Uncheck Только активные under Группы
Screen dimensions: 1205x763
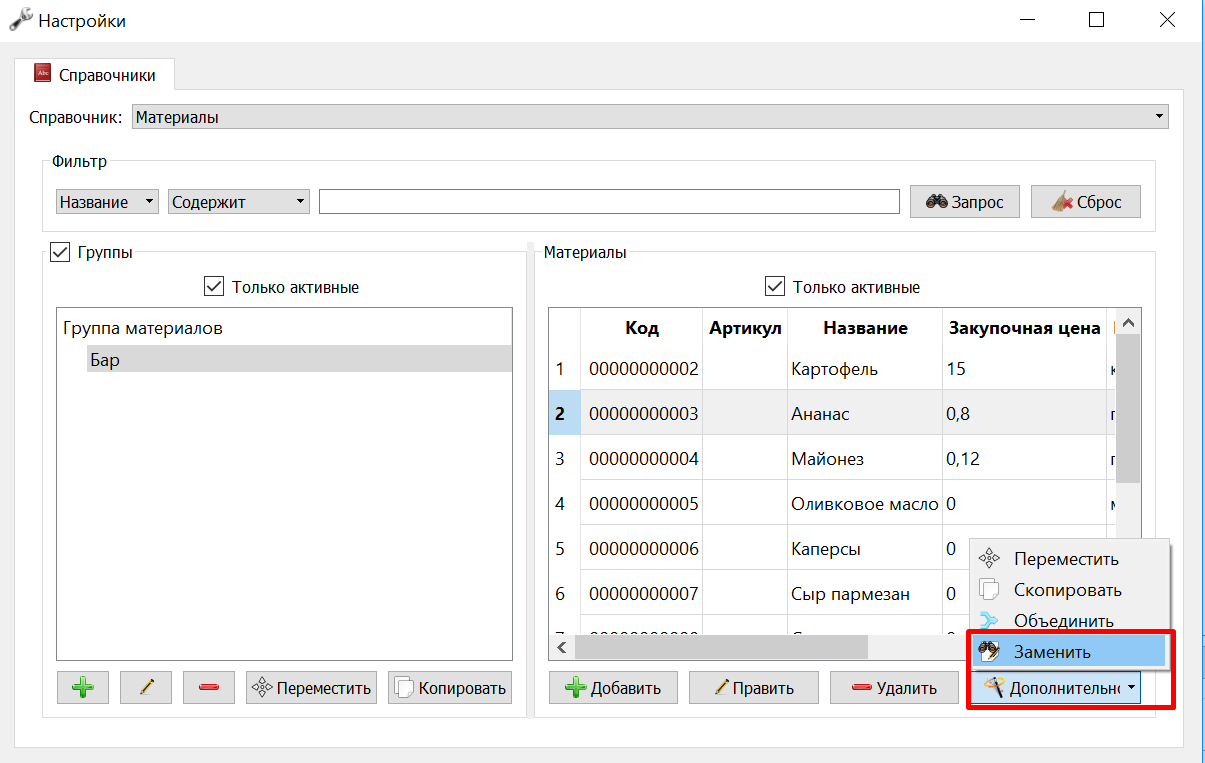tap(213, 287)
